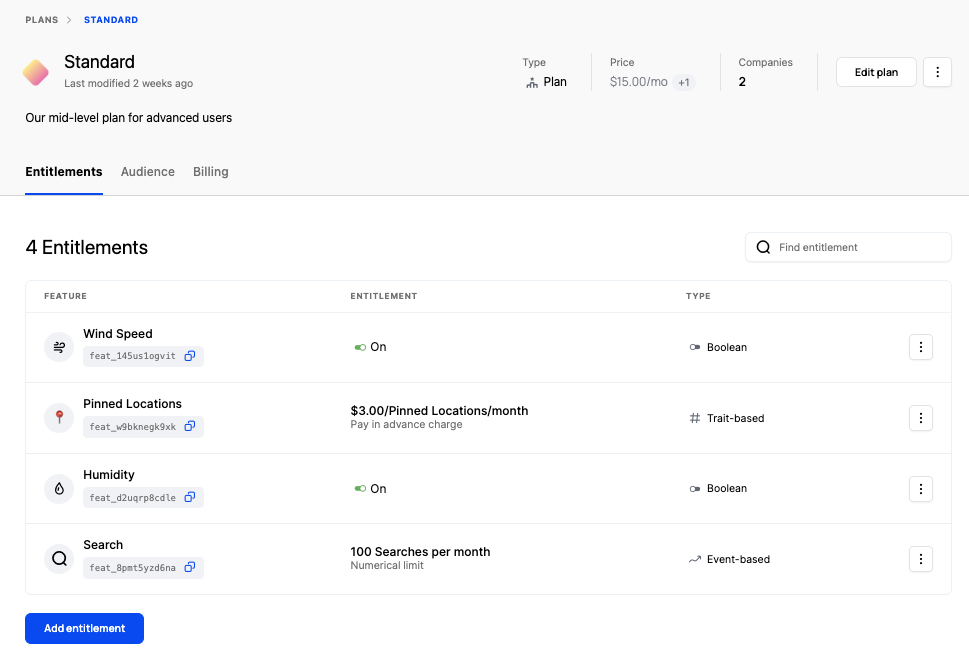Copy the Pinned Locations feature ID
This screenshot has height=659, width=969.
point(190,427)
